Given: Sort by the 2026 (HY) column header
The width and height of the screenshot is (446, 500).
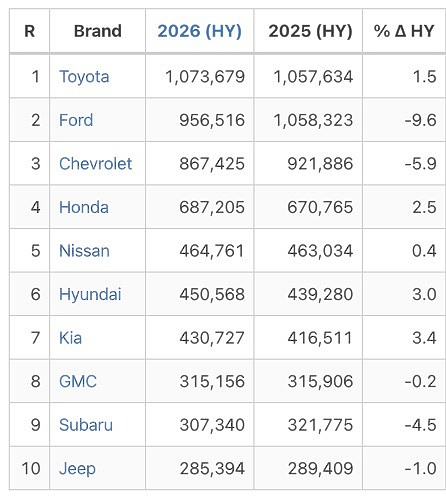Looking at the screenshot, I should click(199, 31).
